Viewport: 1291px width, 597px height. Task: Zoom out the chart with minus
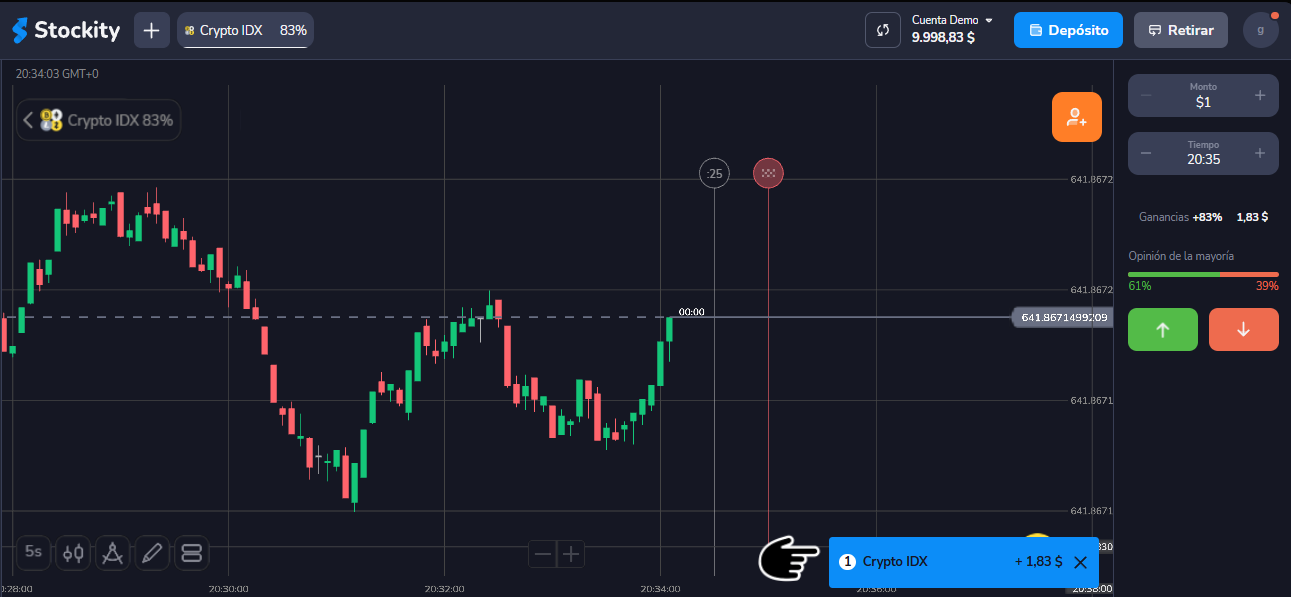click(x=543, y=553)
